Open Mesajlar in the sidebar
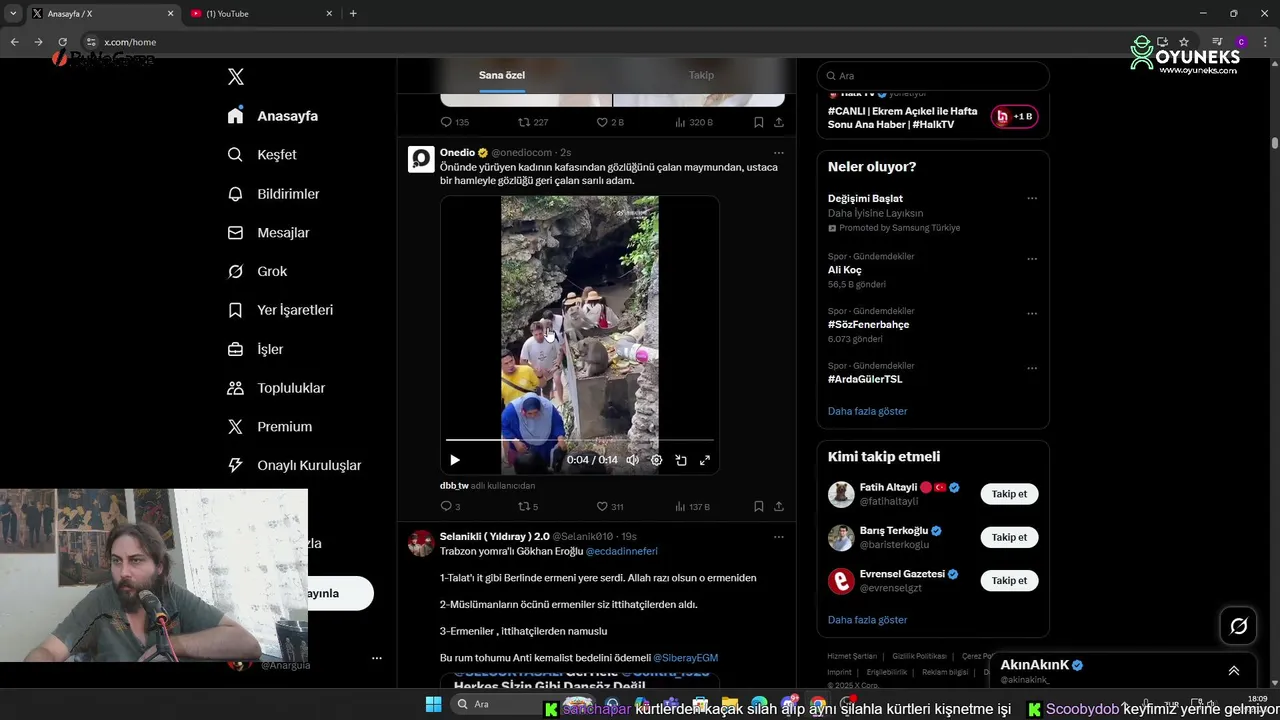Image resolution: width=1280 pixels, height=720 pixels. [268, 233]
